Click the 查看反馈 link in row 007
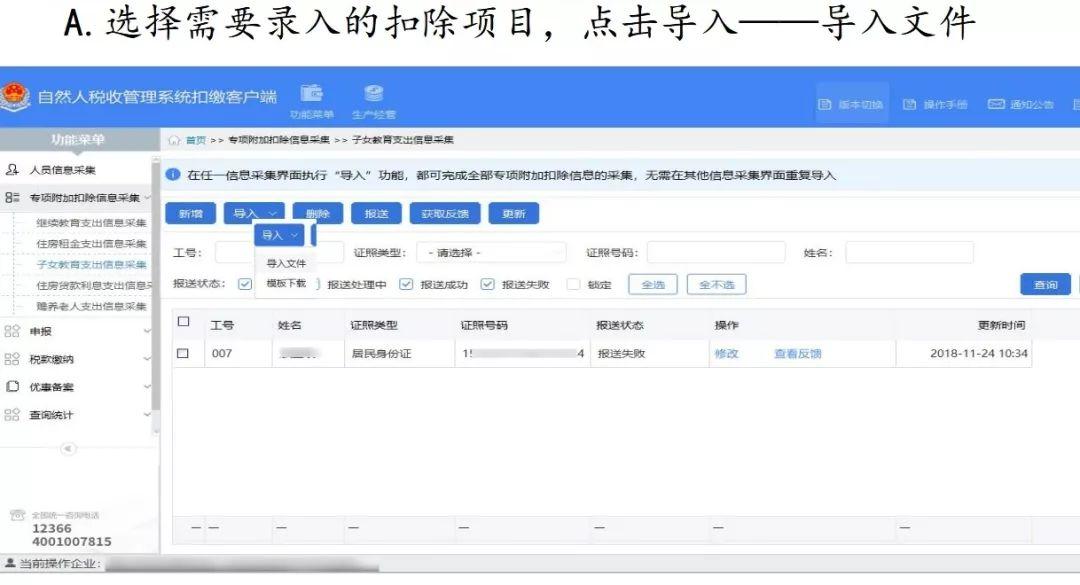This screenshot has width=1080, height=585. (798, 353)
